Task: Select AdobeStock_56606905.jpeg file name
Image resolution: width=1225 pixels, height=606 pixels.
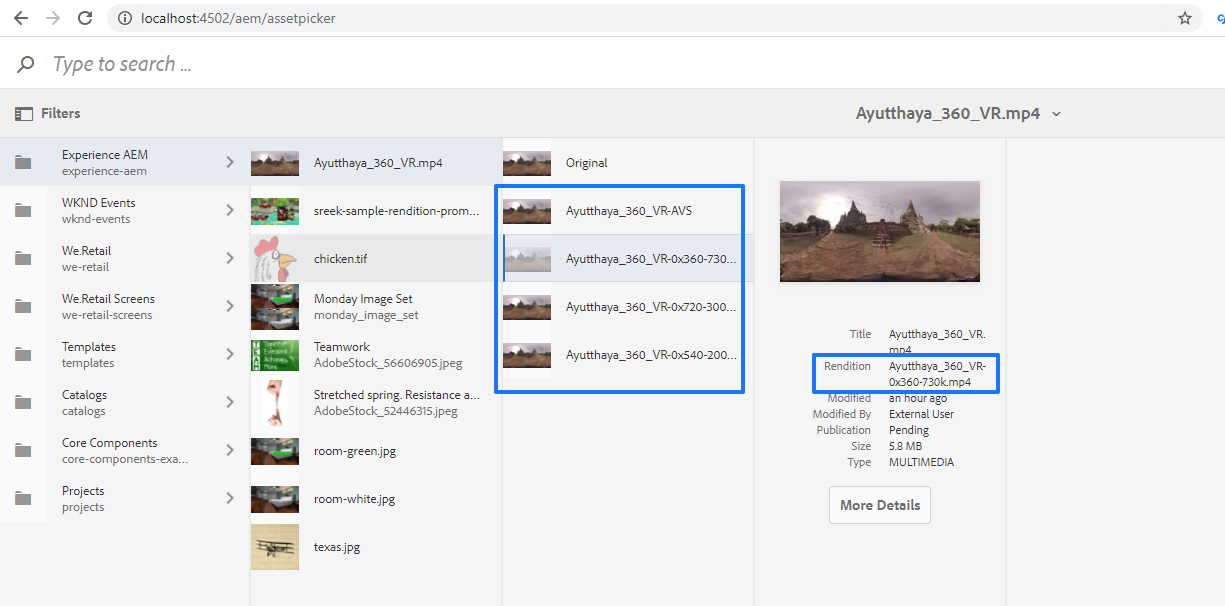Action: click(x=388, y=363)
